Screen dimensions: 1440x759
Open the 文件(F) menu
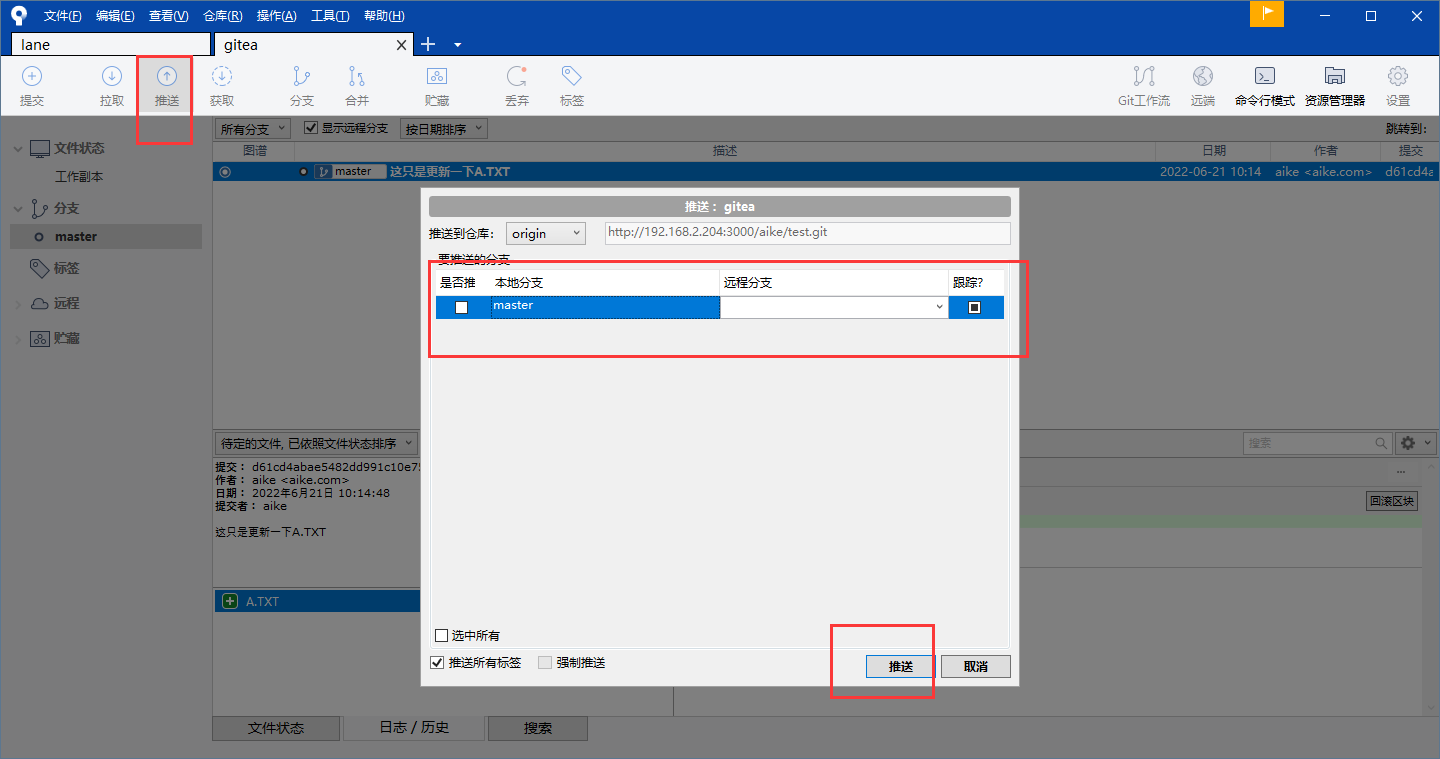[x=63, y=16]
